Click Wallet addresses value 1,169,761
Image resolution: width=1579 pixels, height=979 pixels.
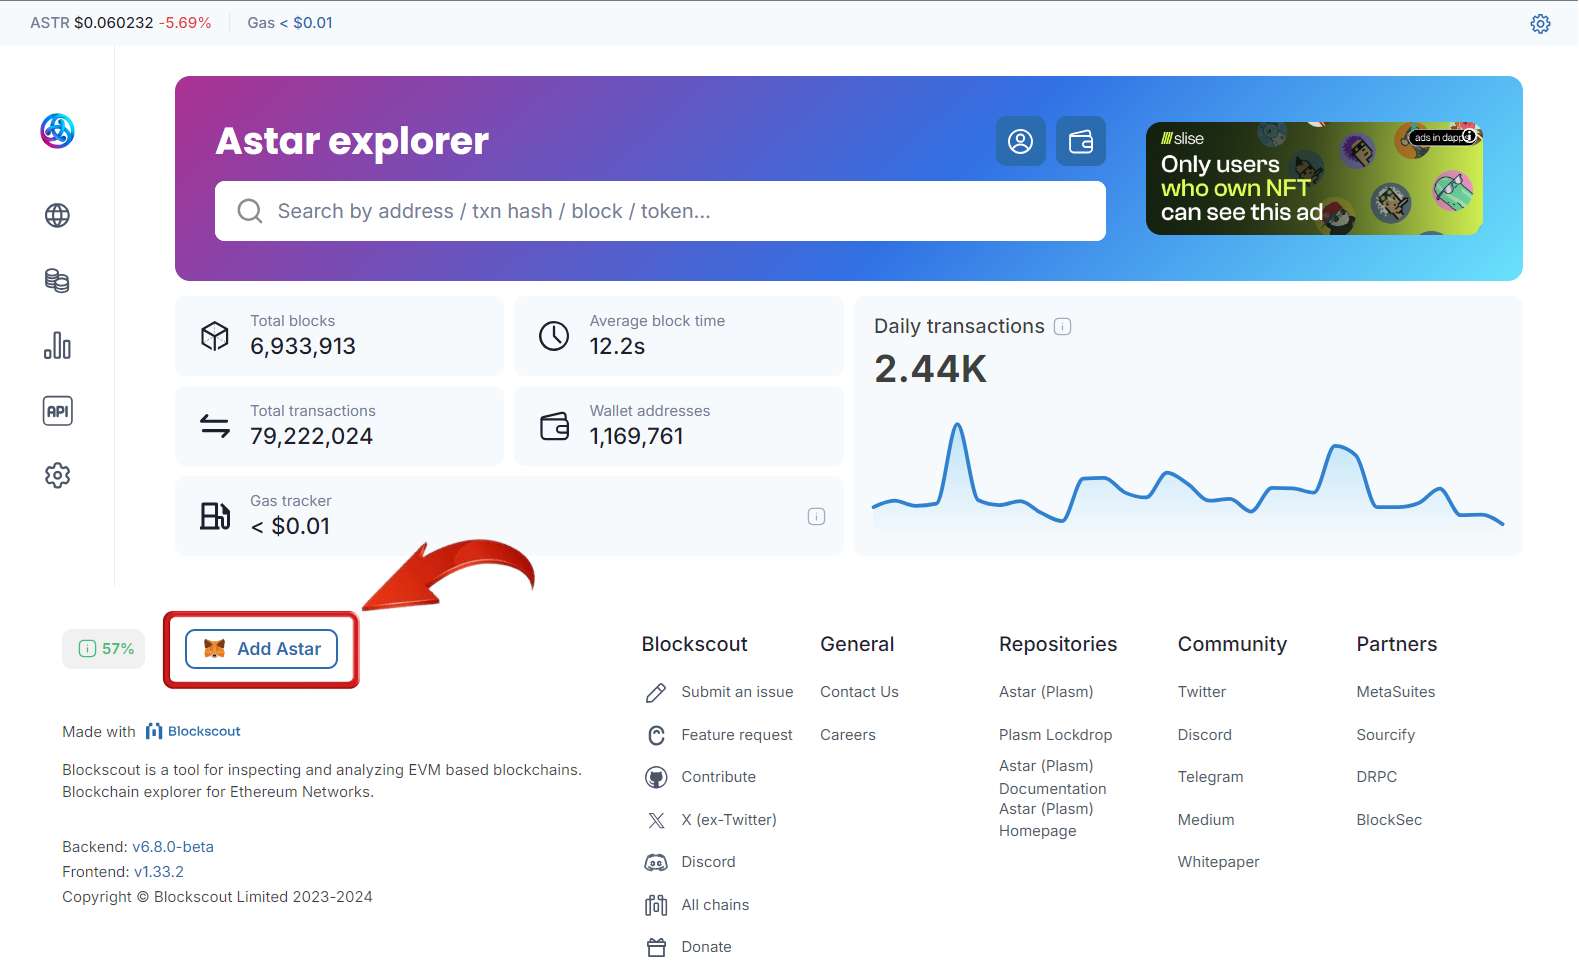(636, 436)
